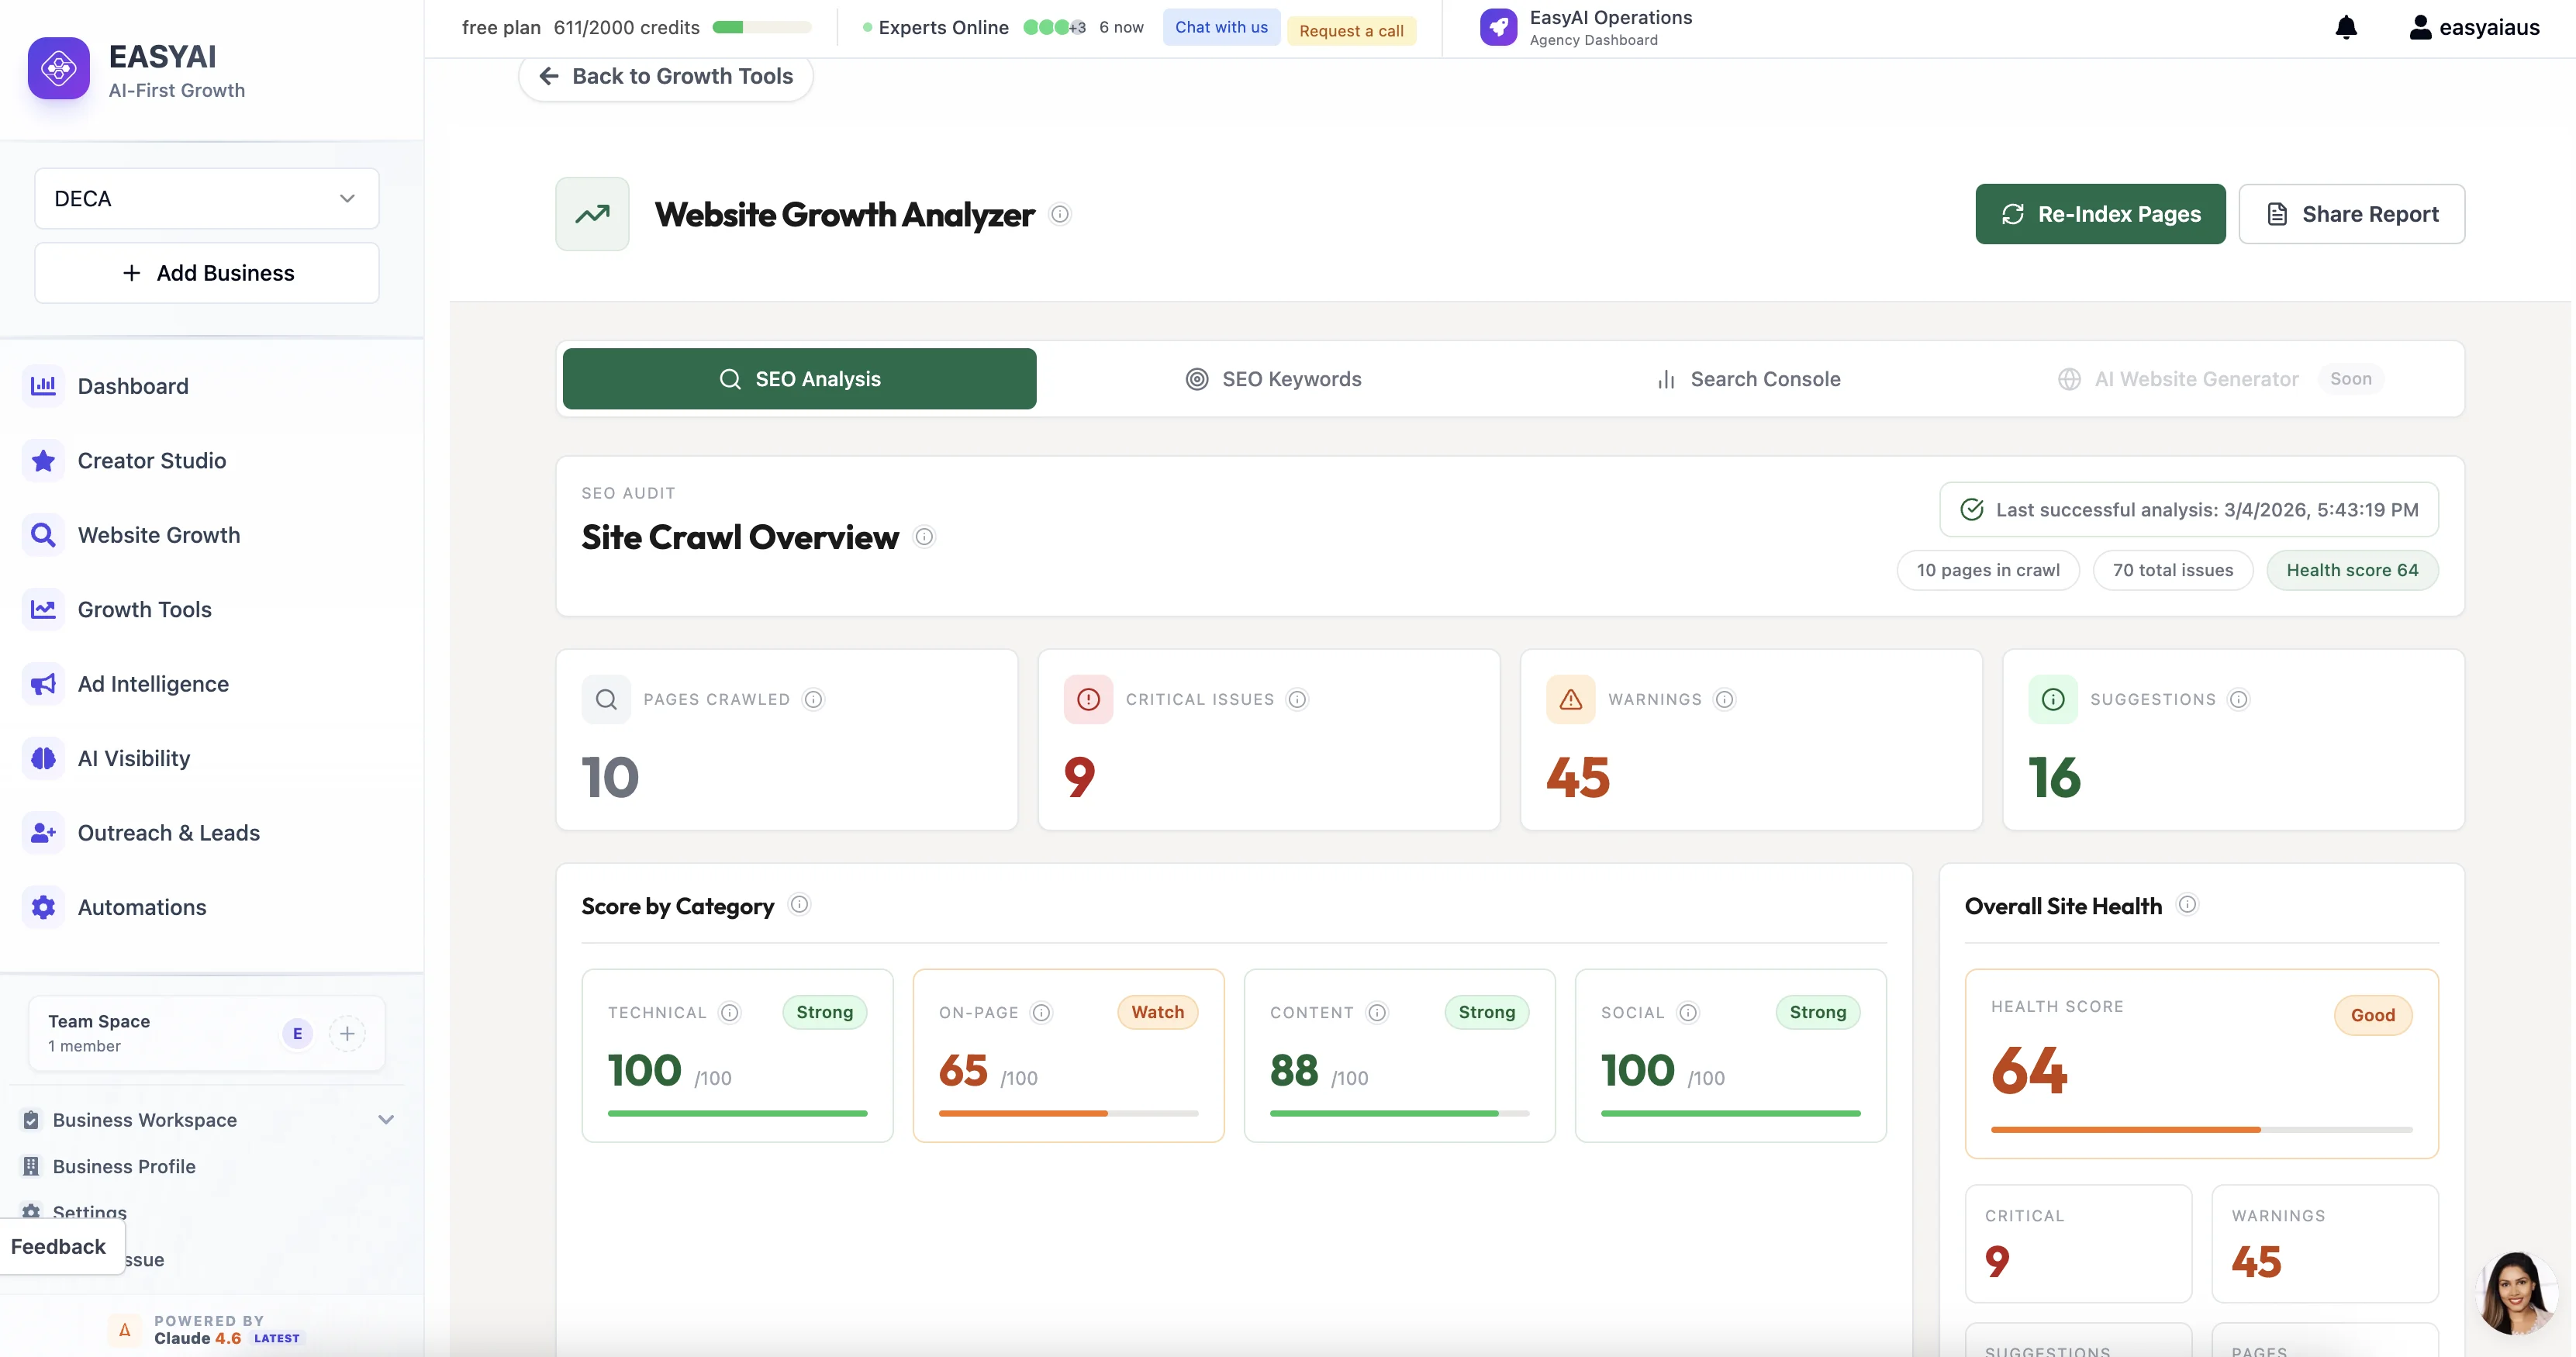Add a member to Team Space
The height and width of the screenshot is (1357, 2576).
pyautogui.click(x=347, y=1033)
